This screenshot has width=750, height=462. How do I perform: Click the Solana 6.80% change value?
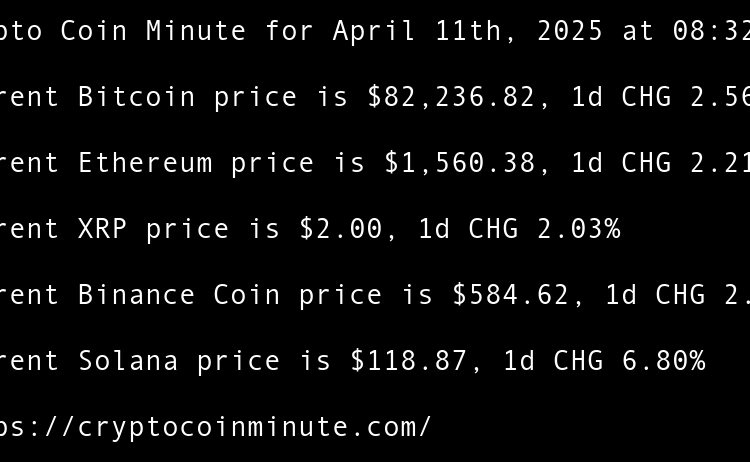click(664, 361)
